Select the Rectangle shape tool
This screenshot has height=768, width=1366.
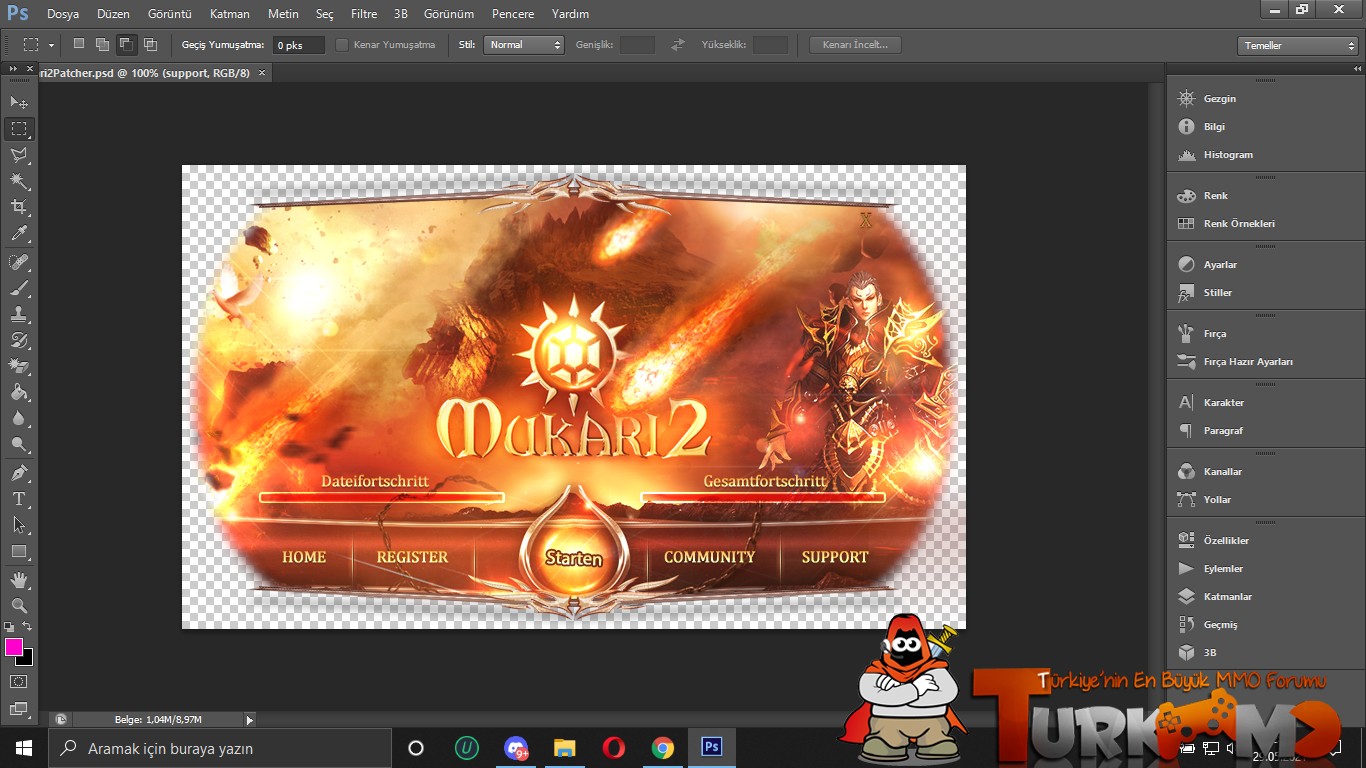(19, 551)
